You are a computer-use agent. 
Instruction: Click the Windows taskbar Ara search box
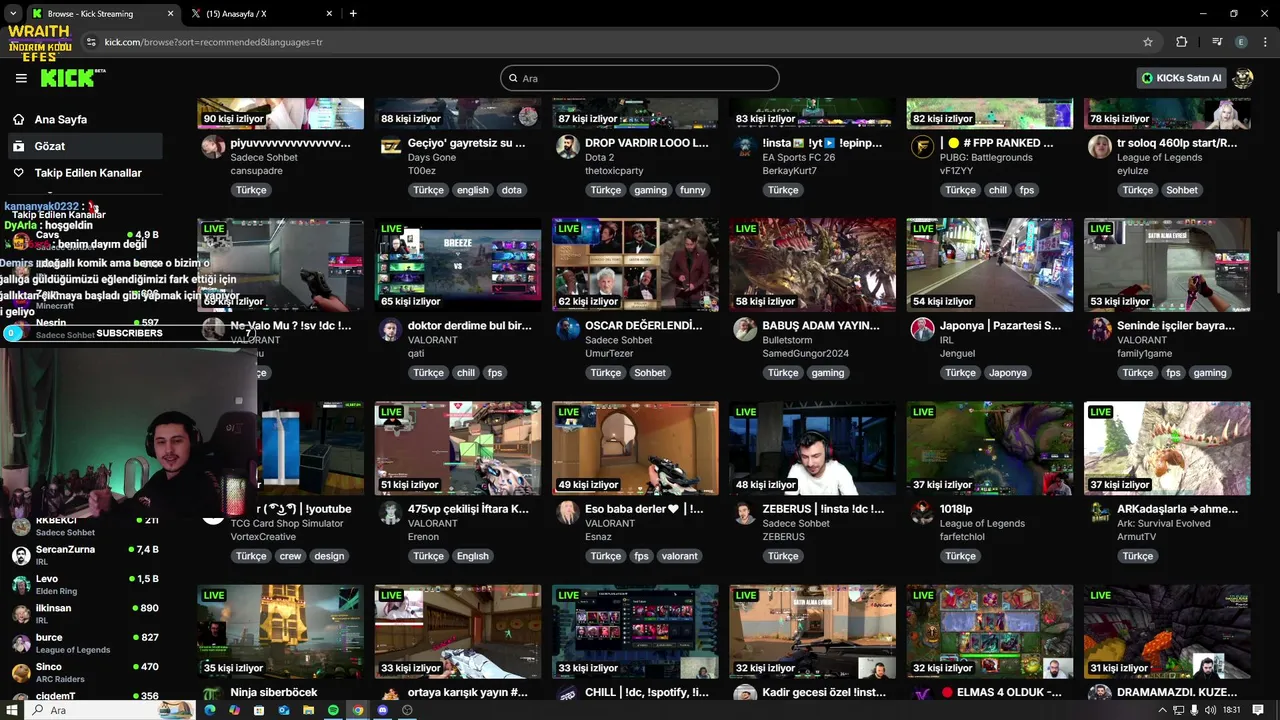[x=110, y=710]
